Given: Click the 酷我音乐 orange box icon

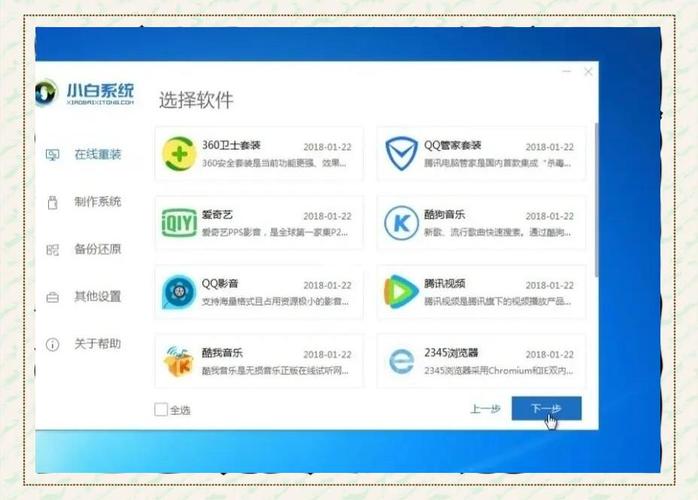Looking at the screenshot, I should 179,362.
